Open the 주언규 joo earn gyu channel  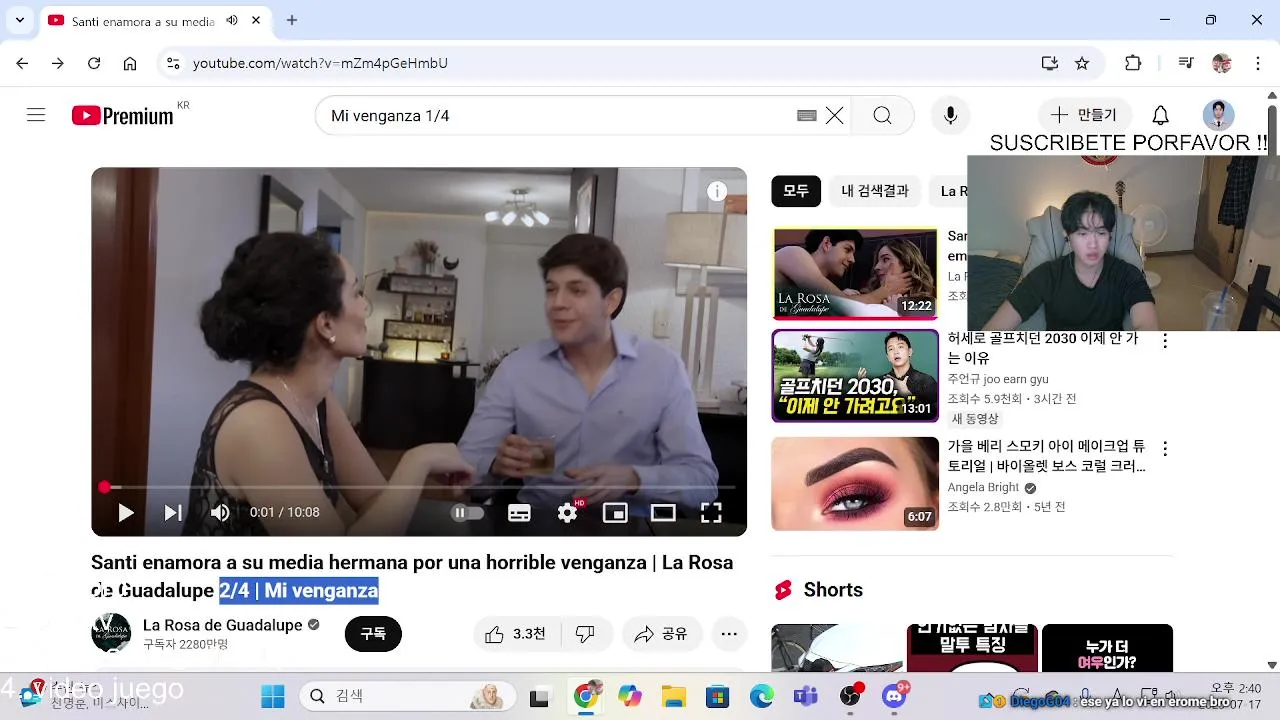tap(998, 379)
